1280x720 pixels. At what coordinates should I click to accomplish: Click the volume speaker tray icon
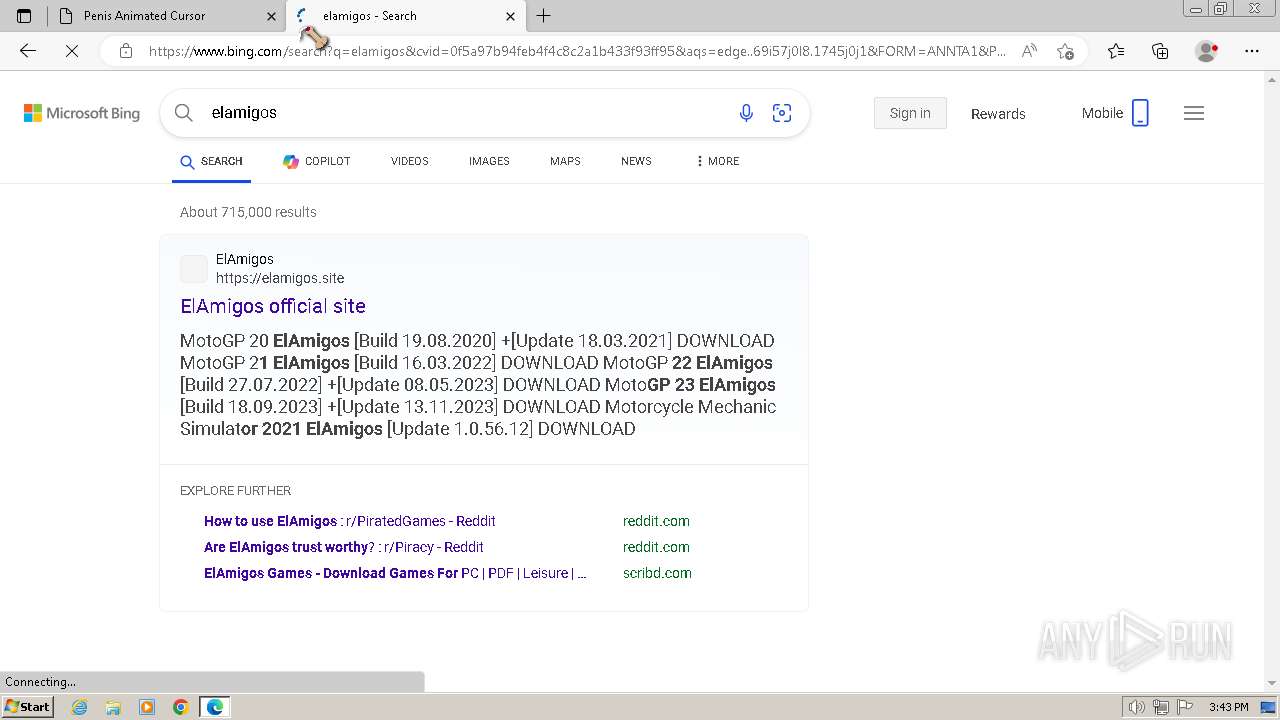point(1137,707)
